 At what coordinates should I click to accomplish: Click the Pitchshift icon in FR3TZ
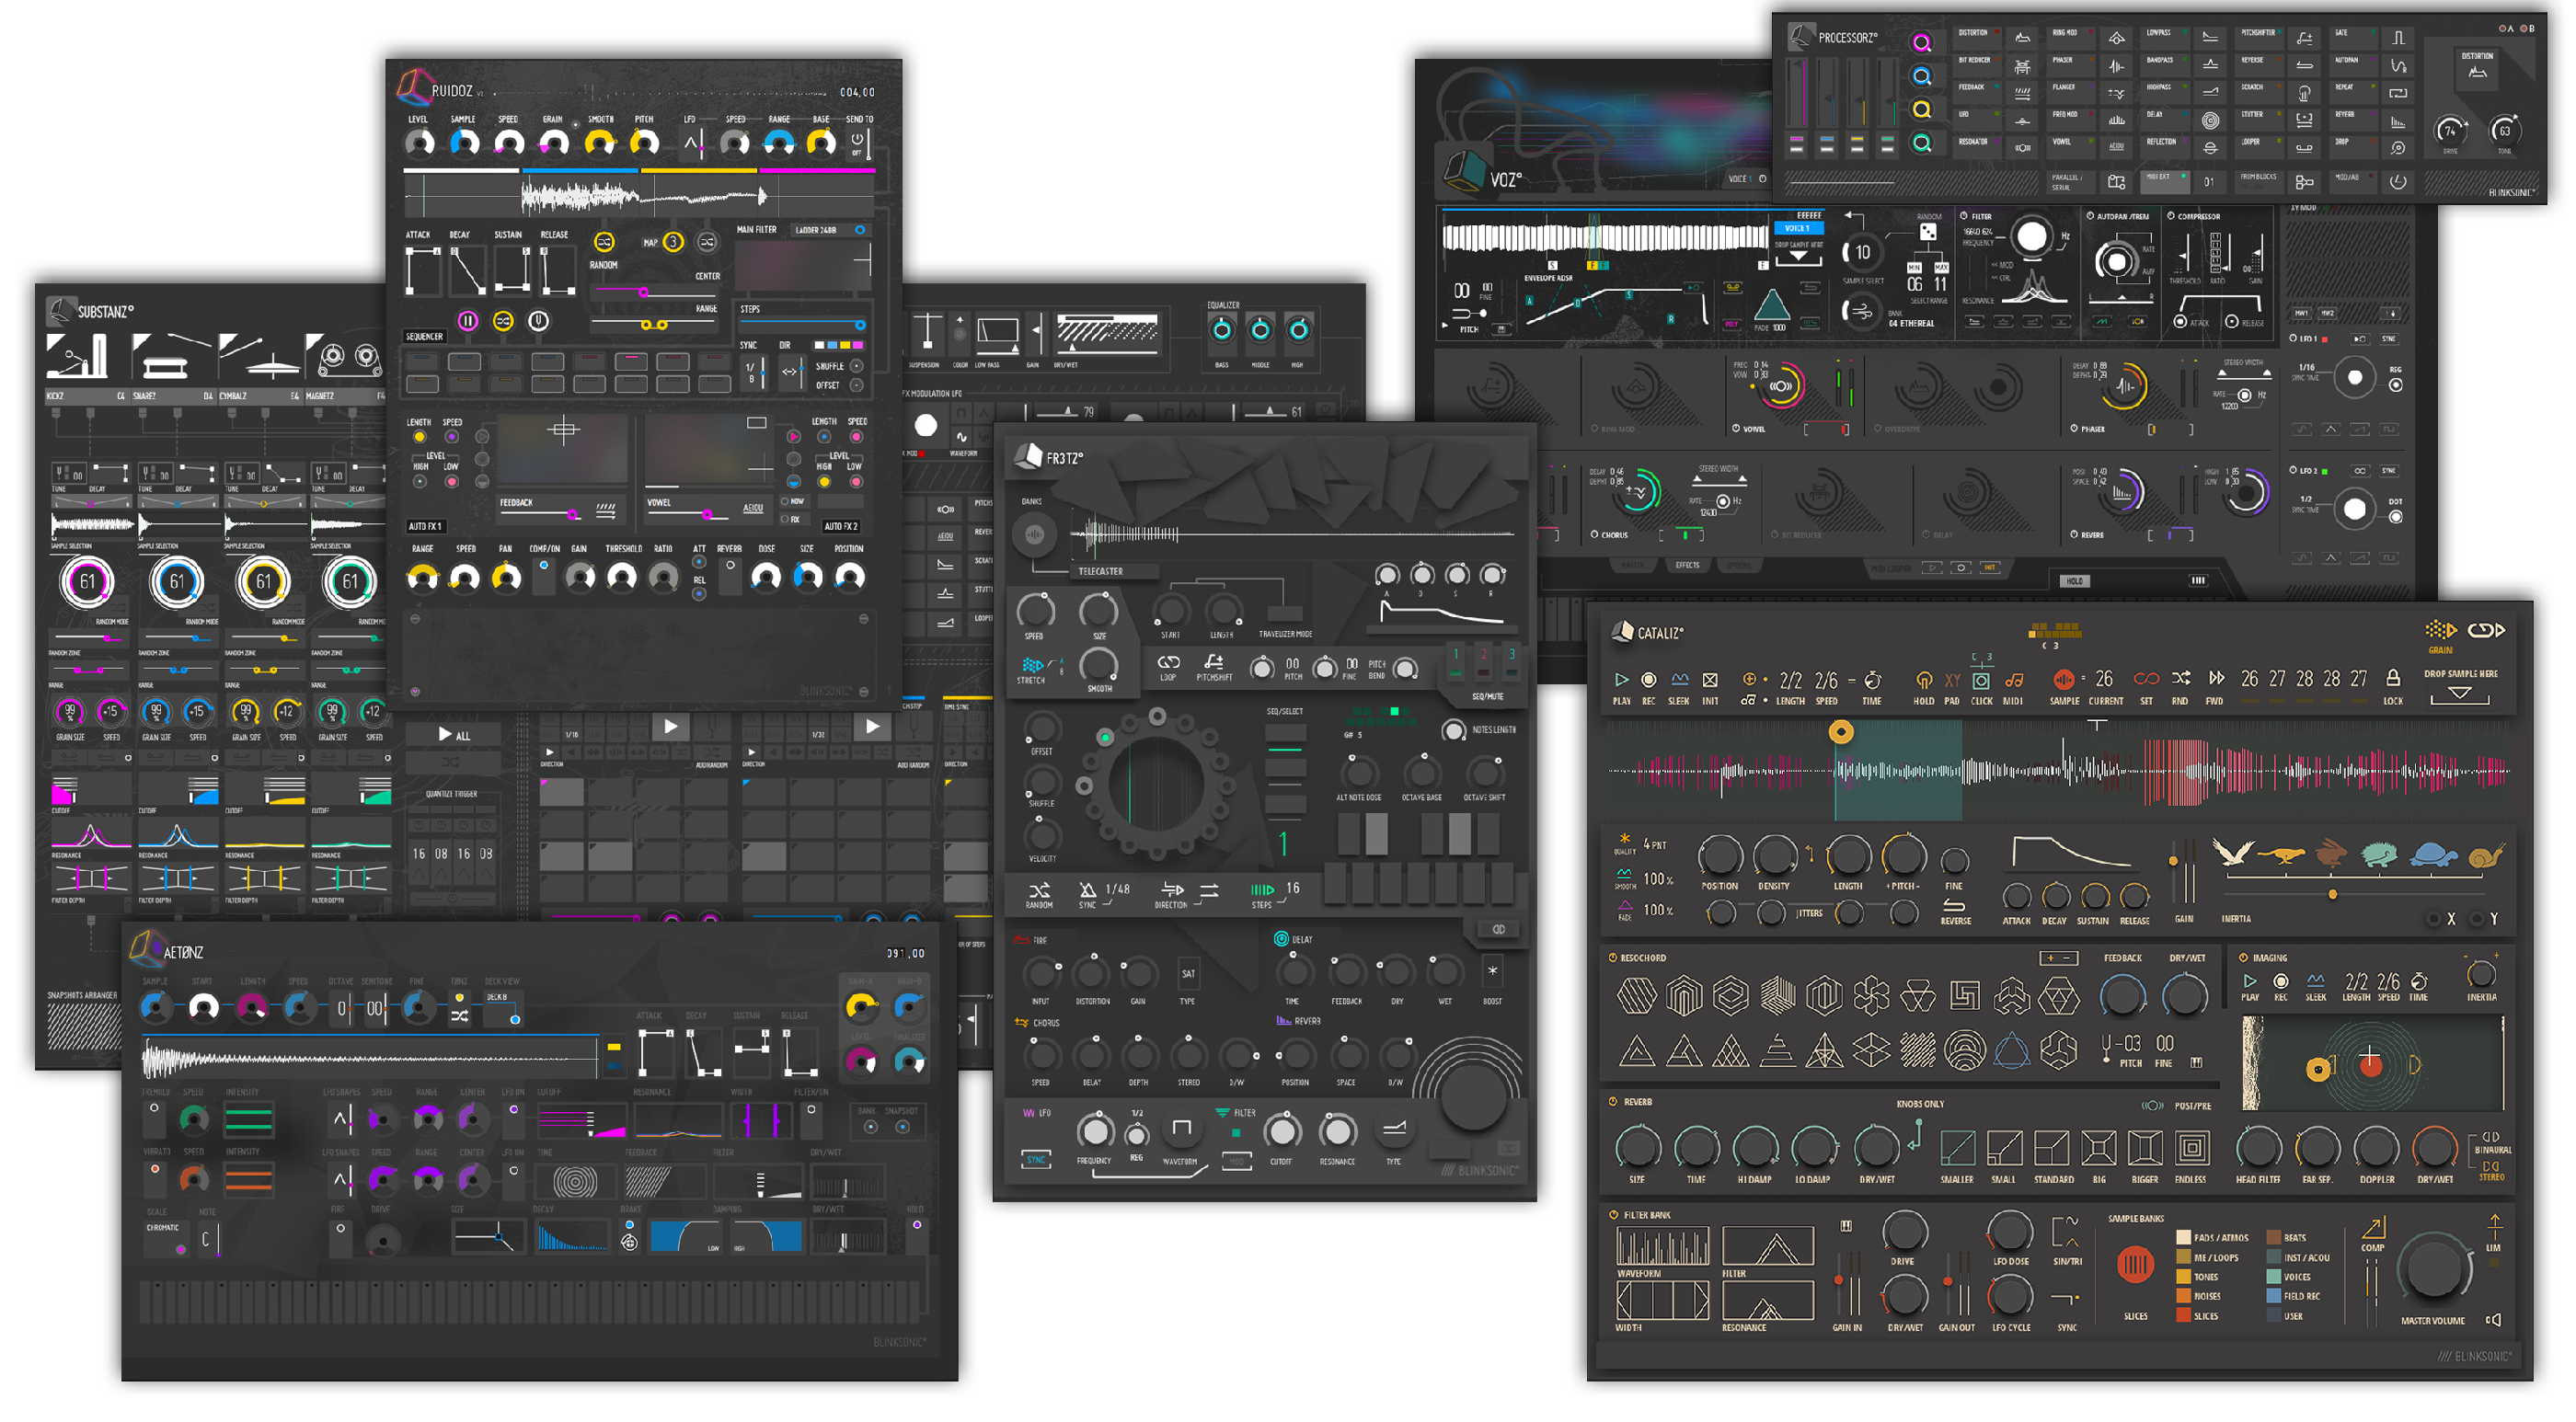tap(1214, 664)
